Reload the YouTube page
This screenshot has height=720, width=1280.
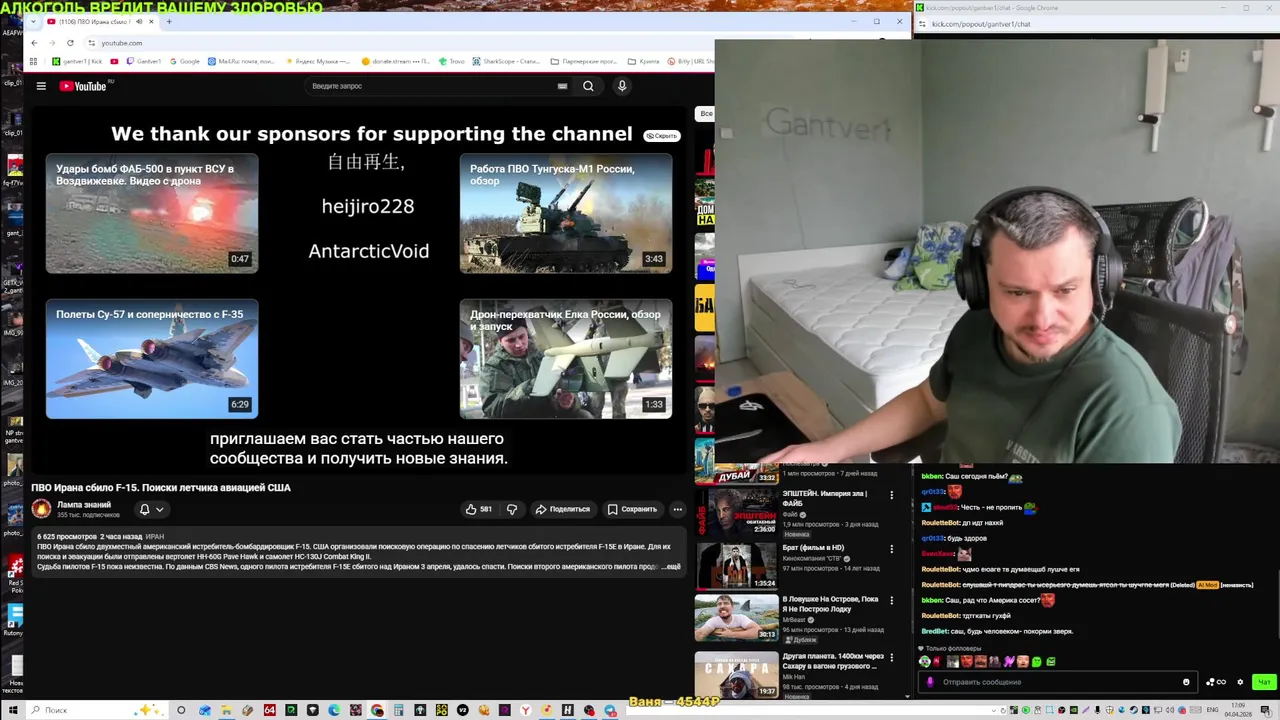70,43
